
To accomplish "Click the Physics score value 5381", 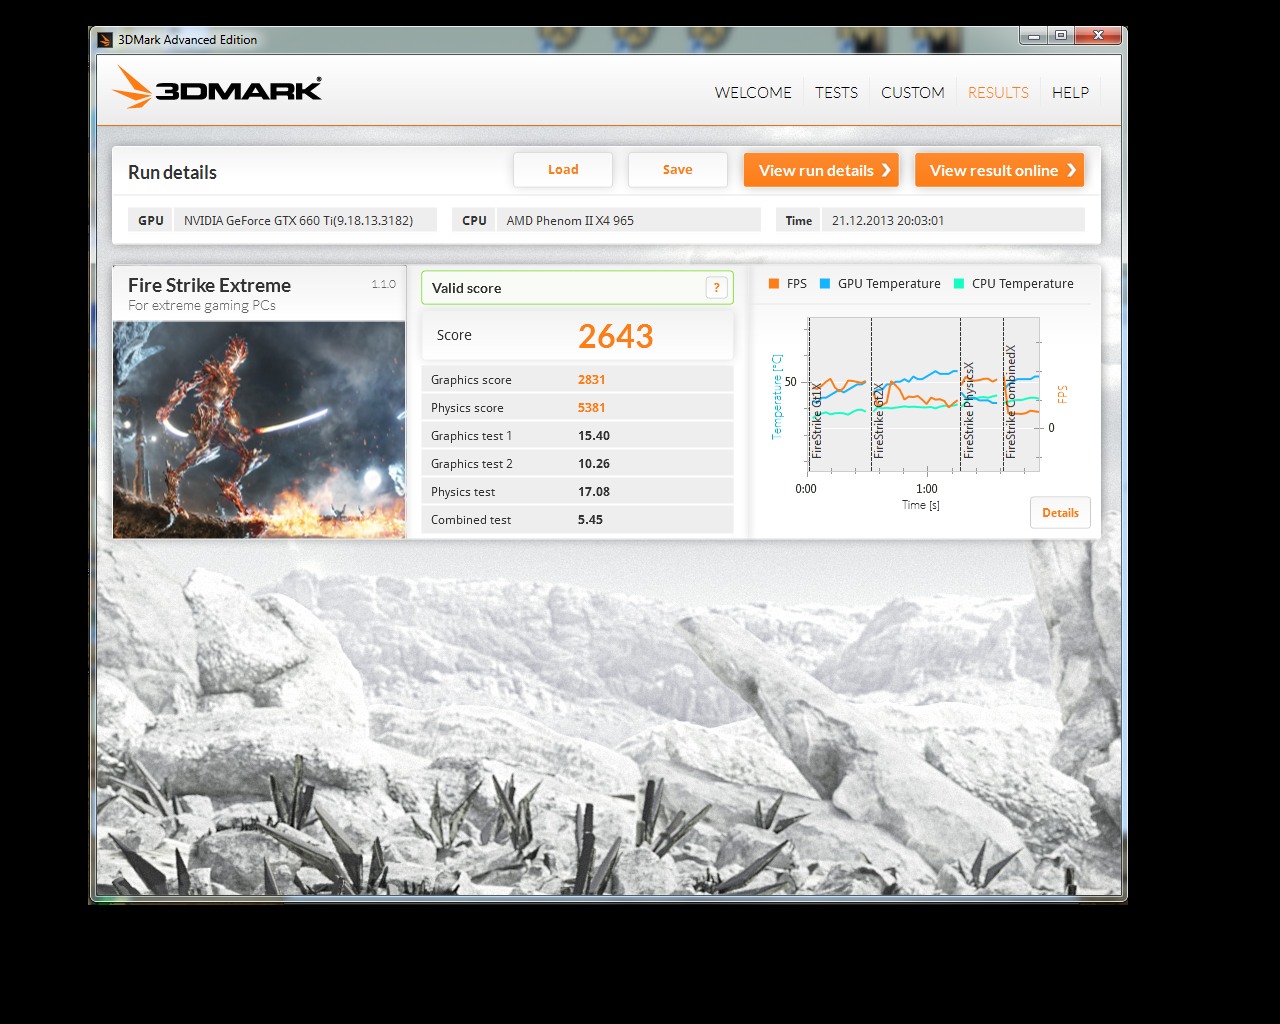I will click(591, 408).
